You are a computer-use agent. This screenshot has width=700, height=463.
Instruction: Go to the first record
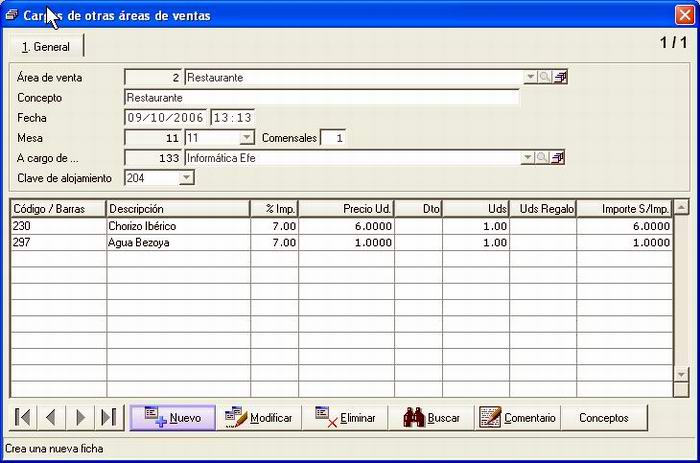pos(23,417)
